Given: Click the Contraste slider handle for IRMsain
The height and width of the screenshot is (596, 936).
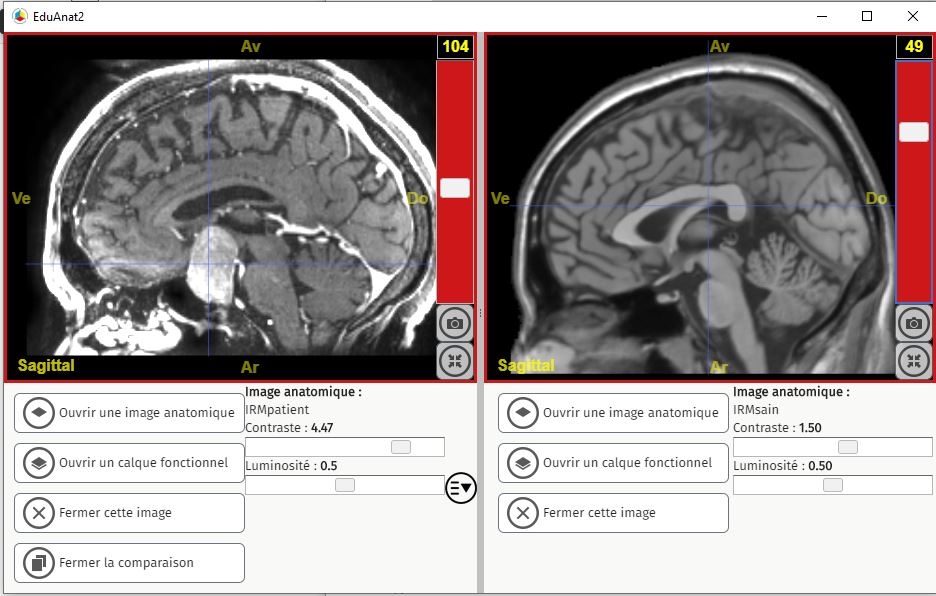Looking at the screenshot, I should pos(847,447).
